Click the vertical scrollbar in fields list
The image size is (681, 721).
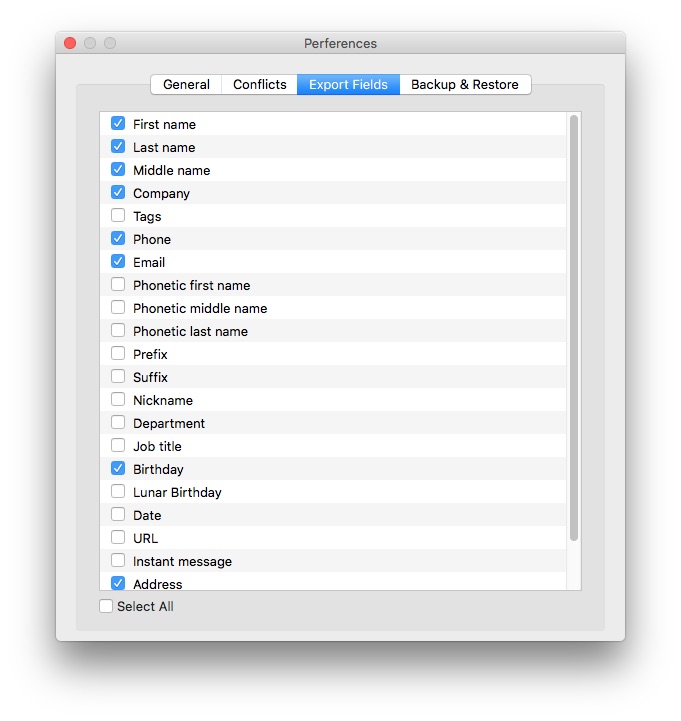point(574,330)
